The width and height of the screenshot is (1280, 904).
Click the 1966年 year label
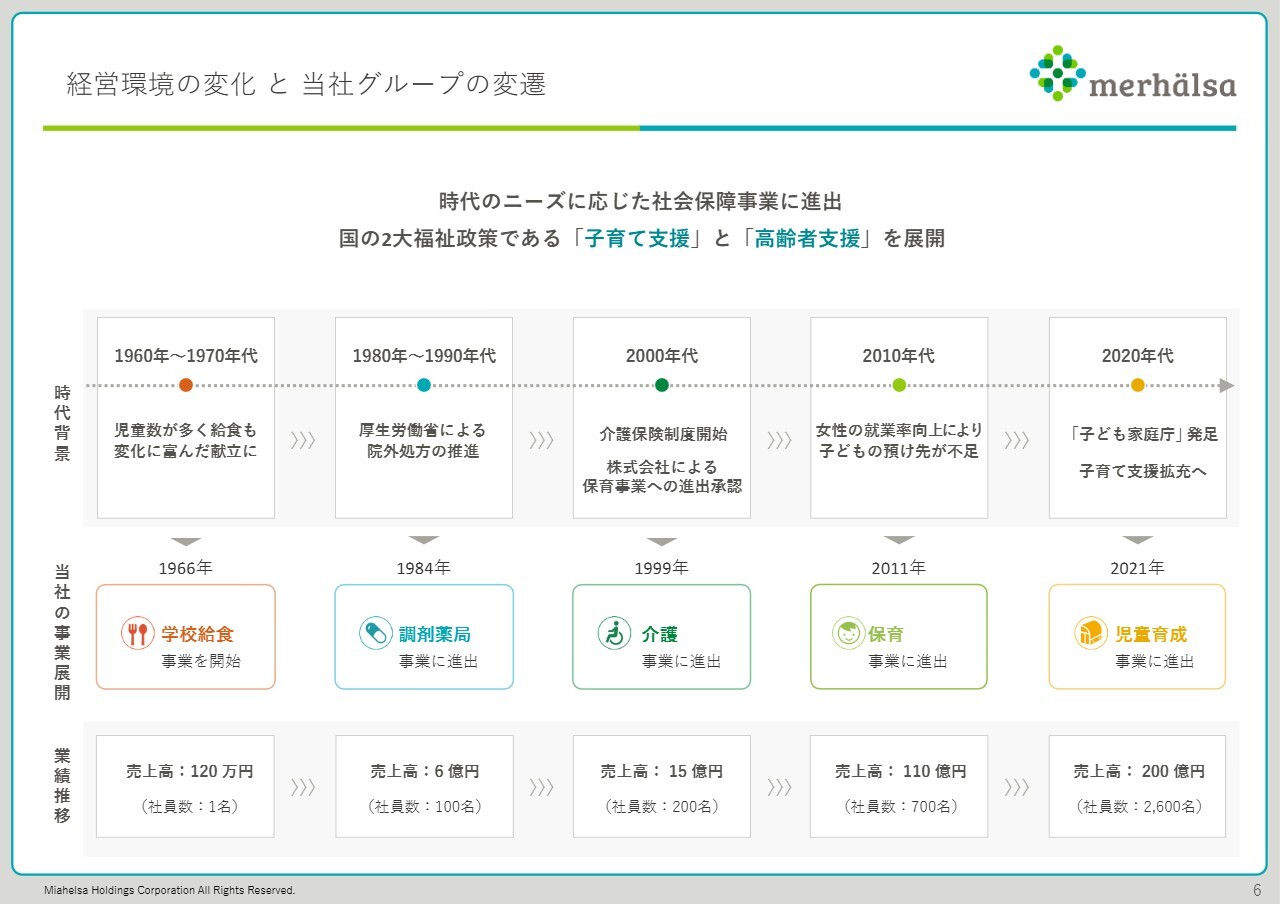pyautogui.click(x=186, y=568)
